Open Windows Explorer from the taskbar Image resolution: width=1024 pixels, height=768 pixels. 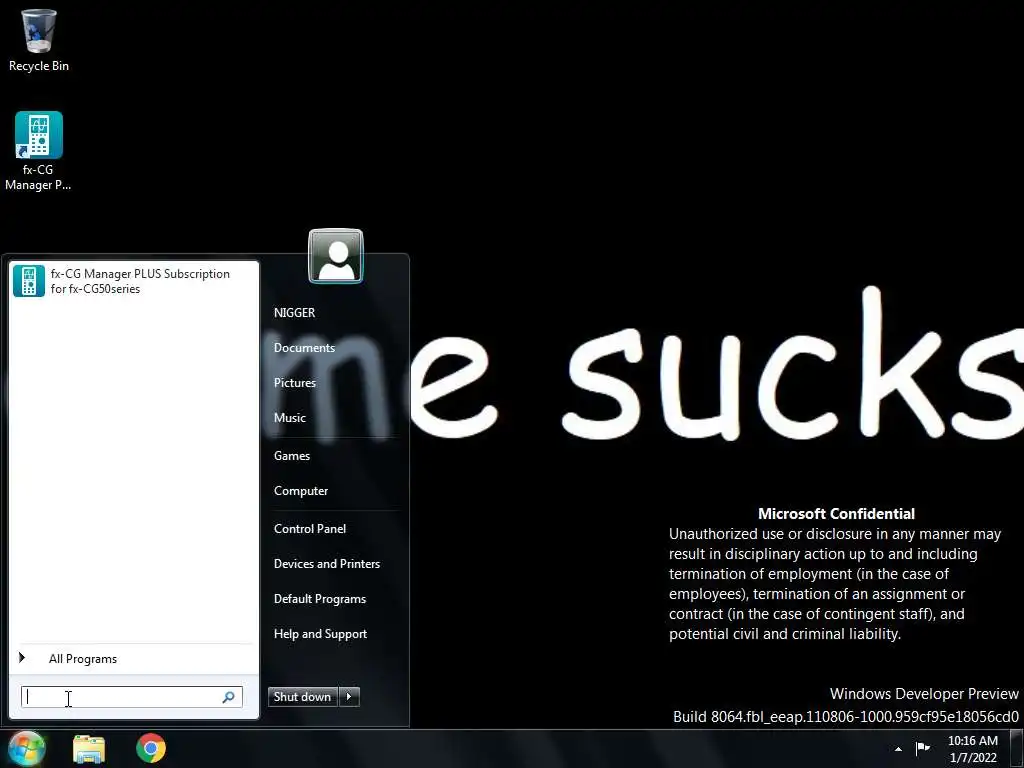(89, 749)
